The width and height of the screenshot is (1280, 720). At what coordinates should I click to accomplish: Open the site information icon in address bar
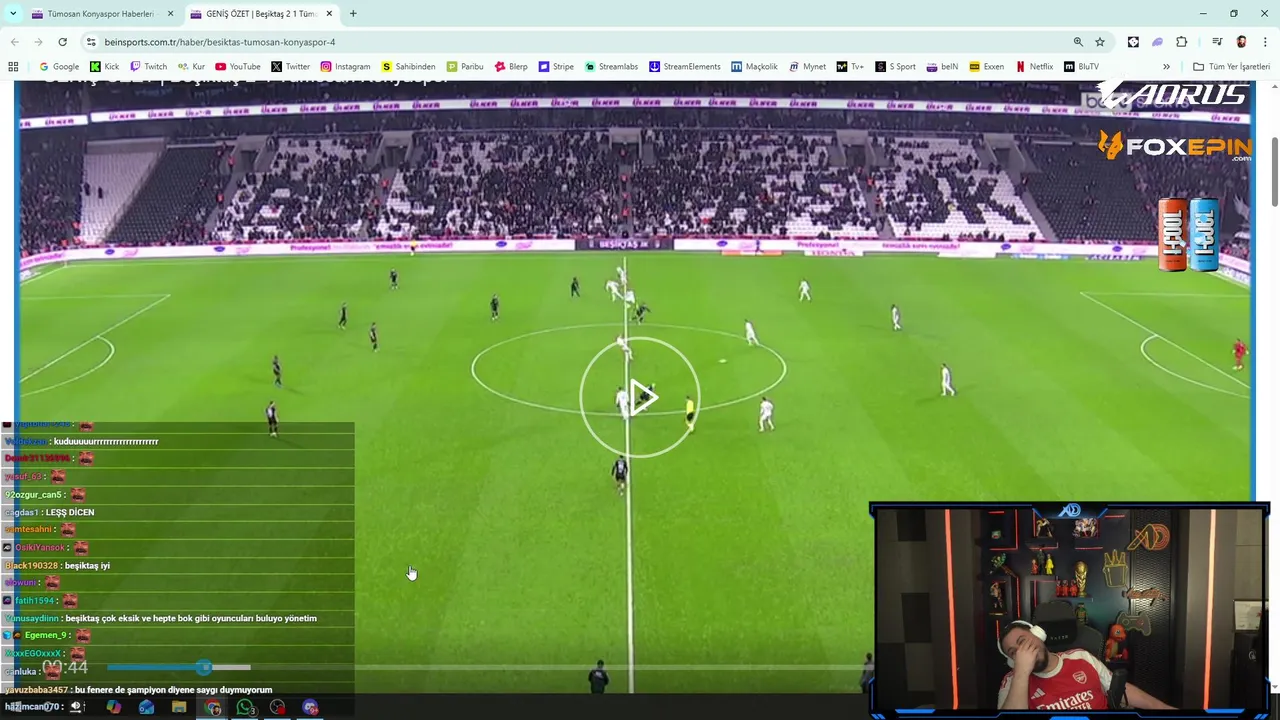pyautogui.click(x=91, y=42)
